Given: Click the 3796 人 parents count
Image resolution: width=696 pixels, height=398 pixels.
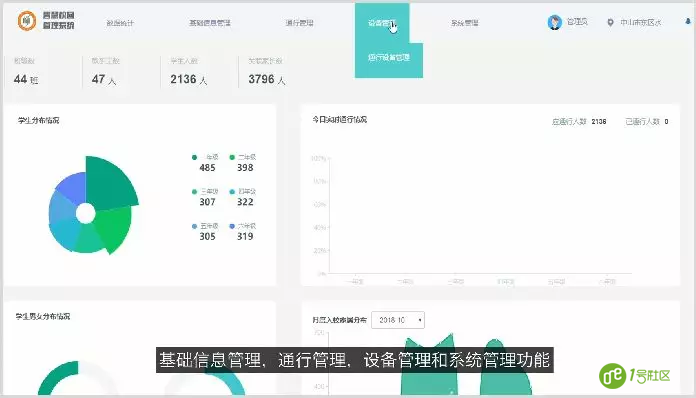Looking at the screenshot, I should [x=267, y=79].
